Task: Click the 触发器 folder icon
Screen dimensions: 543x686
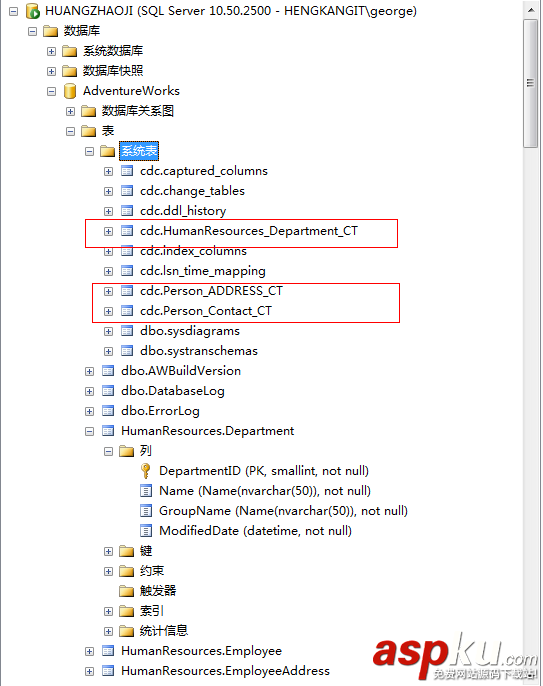Action: 126,591
